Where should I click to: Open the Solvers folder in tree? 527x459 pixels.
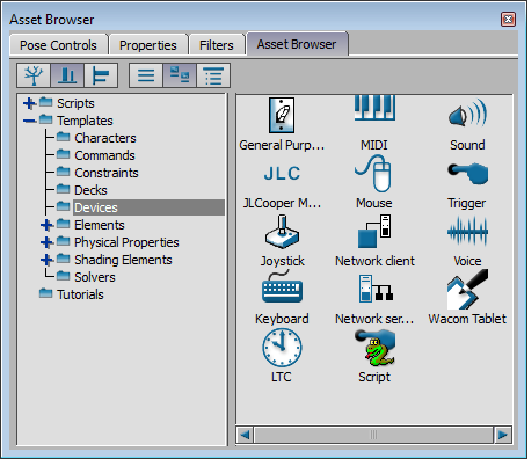pos(95,277)
